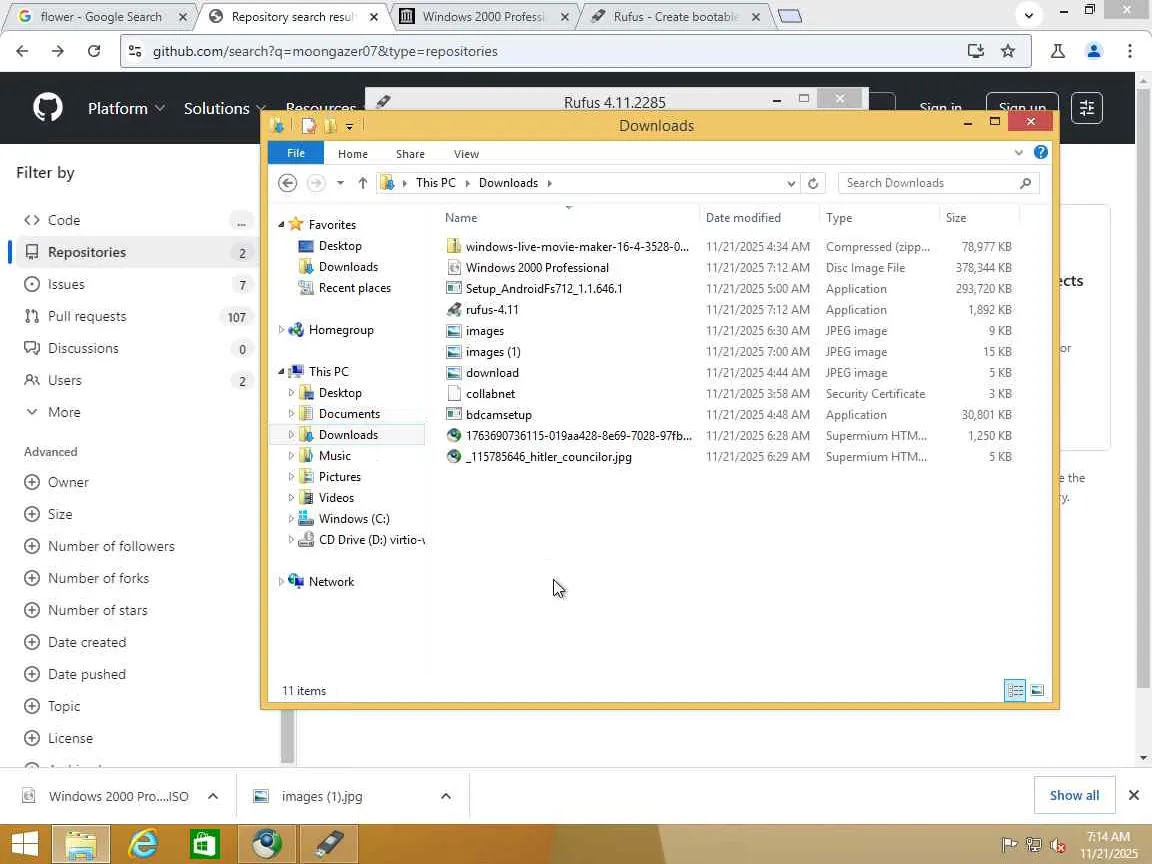This screenshot has height=864, width=1152.
Task: Expand the Windows (C:) drive node
Action: 291,519
